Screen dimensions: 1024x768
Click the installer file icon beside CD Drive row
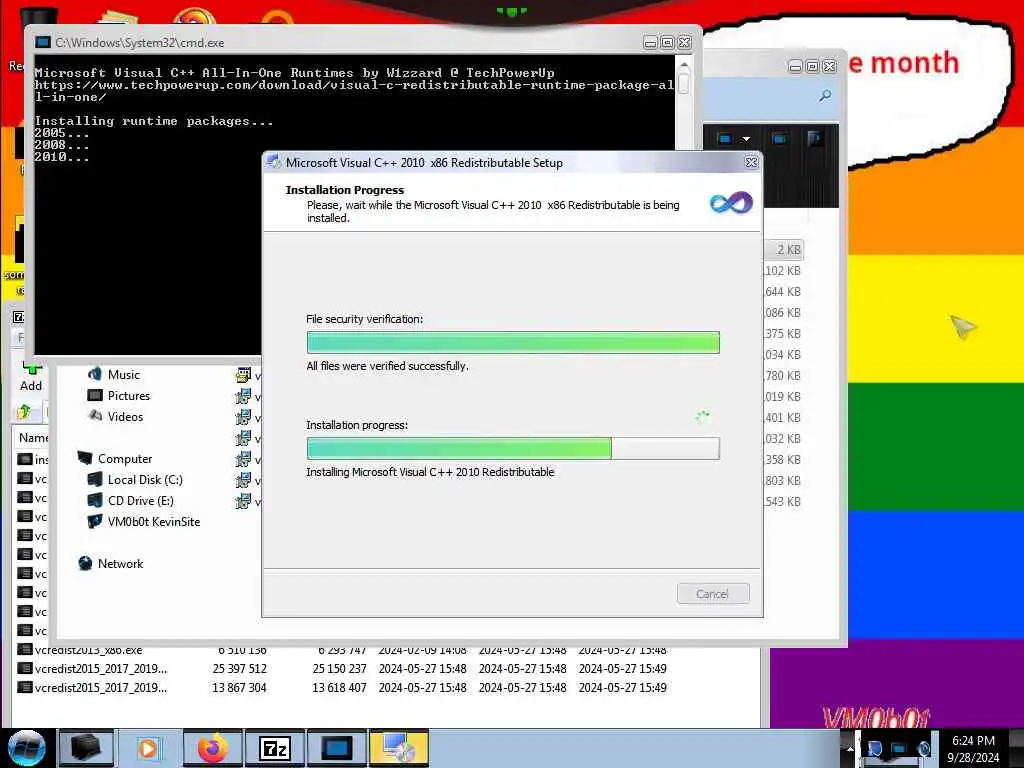243,501
